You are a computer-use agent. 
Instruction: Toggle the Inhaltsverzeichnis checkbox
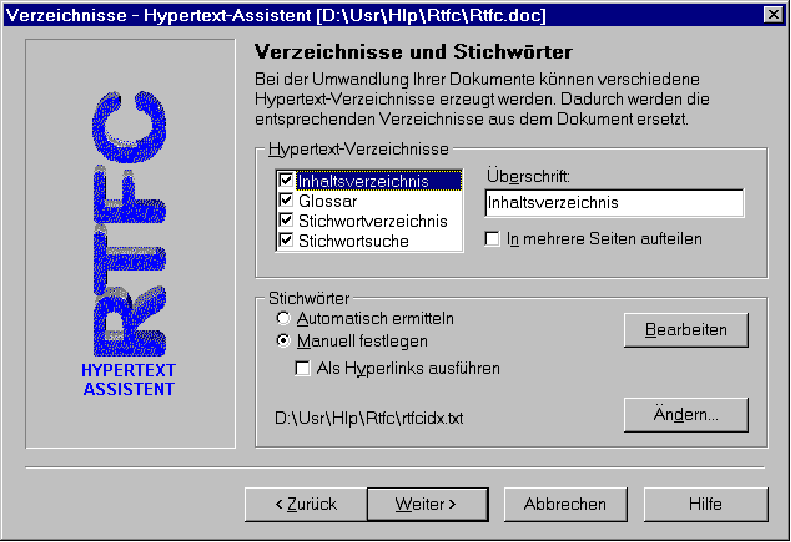pyautogui.click(x=287, y=181)
